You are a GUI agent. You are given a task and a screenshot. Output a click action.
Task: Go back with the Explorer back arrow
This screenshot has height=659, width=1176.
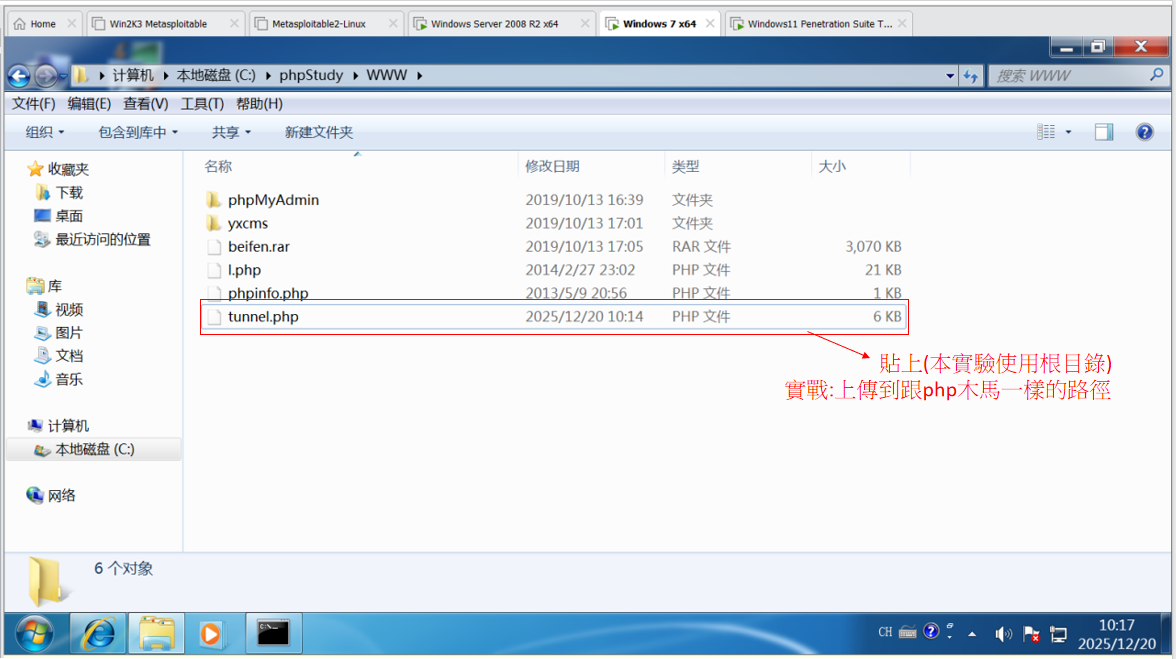[x=19, y=75]
